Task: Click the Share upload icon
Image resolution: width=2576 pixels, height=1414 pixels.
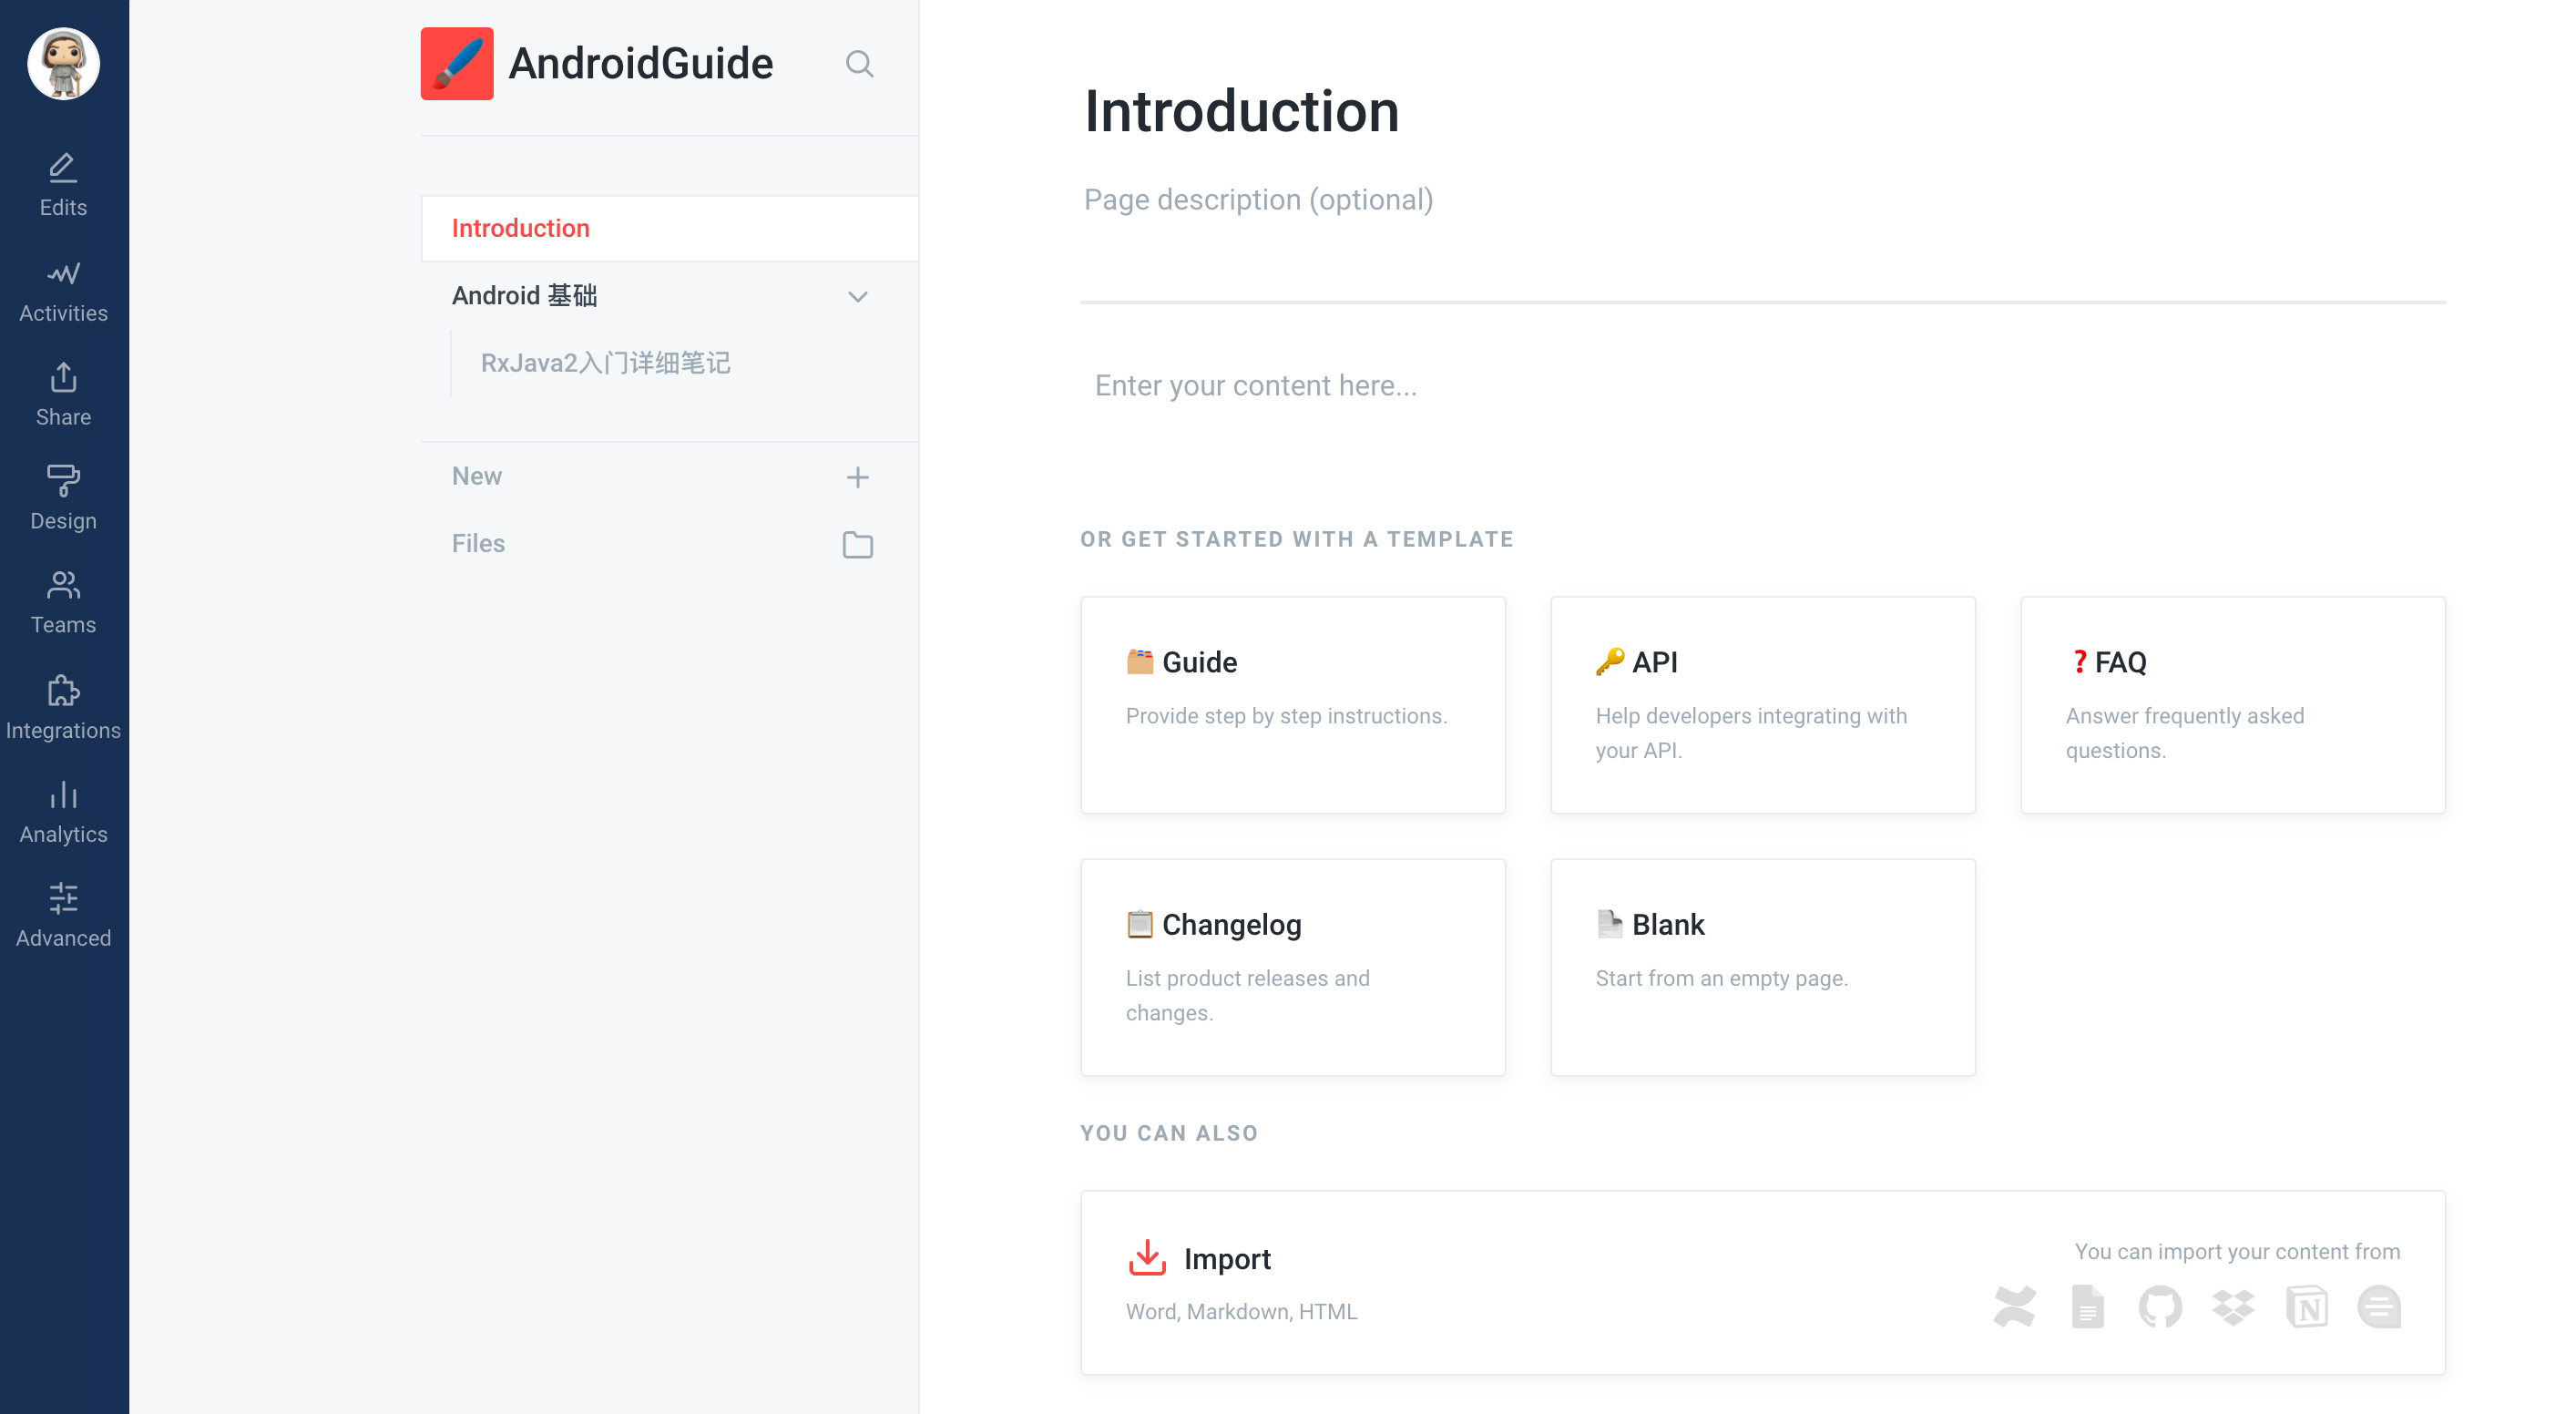Action: tap(63, 378)
